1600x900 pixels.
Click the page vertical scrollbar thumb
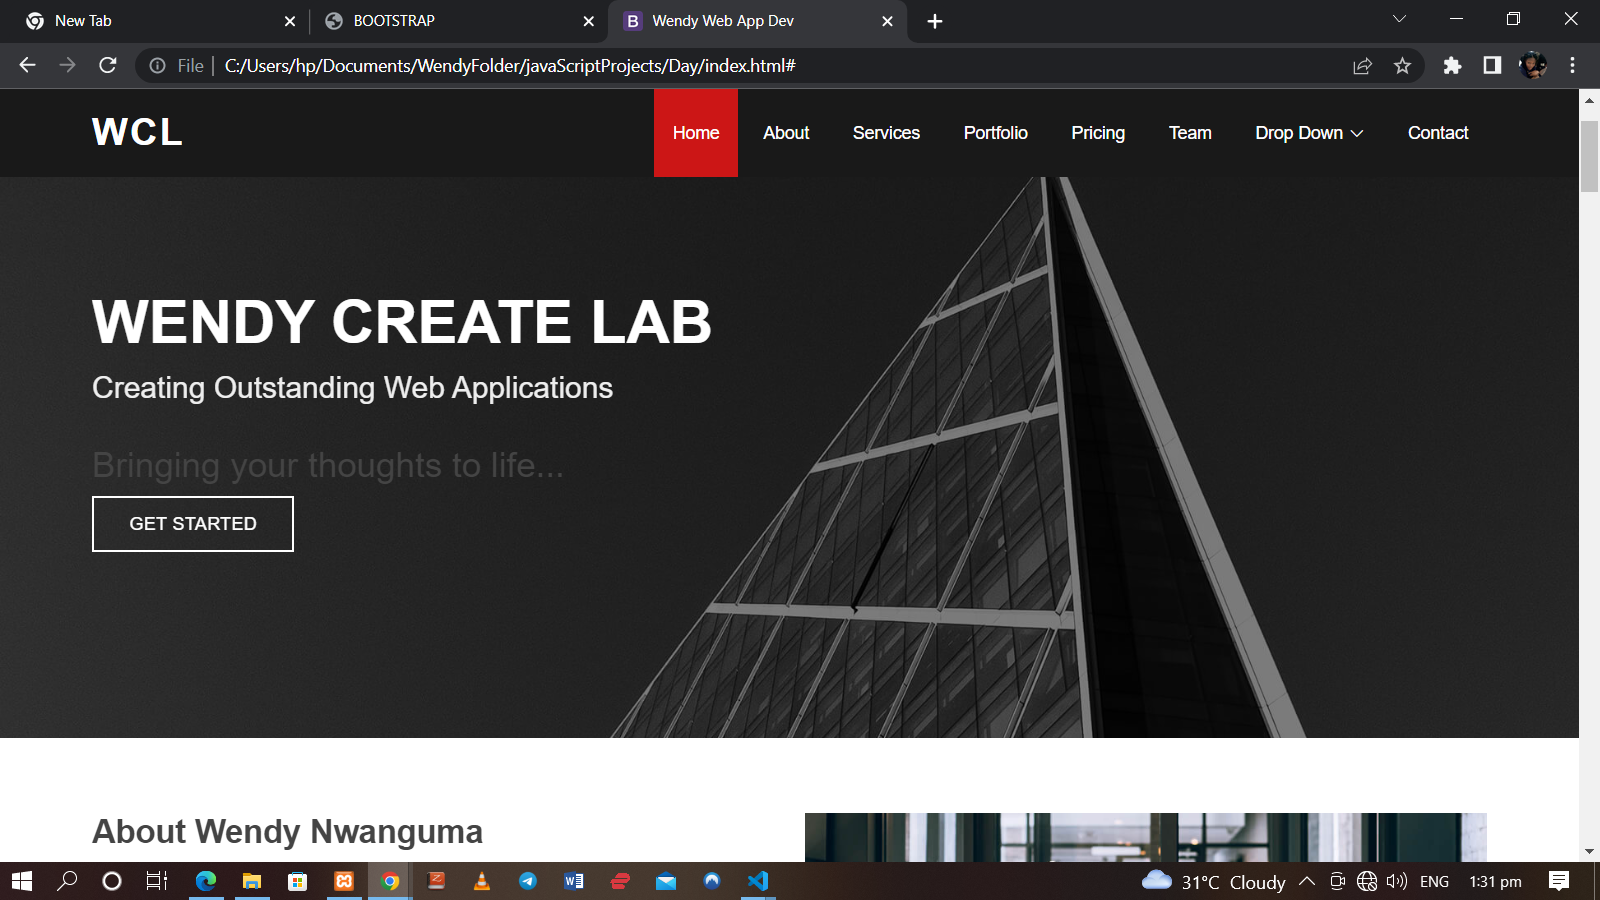pyautogui.click(x=1589, y=156)
